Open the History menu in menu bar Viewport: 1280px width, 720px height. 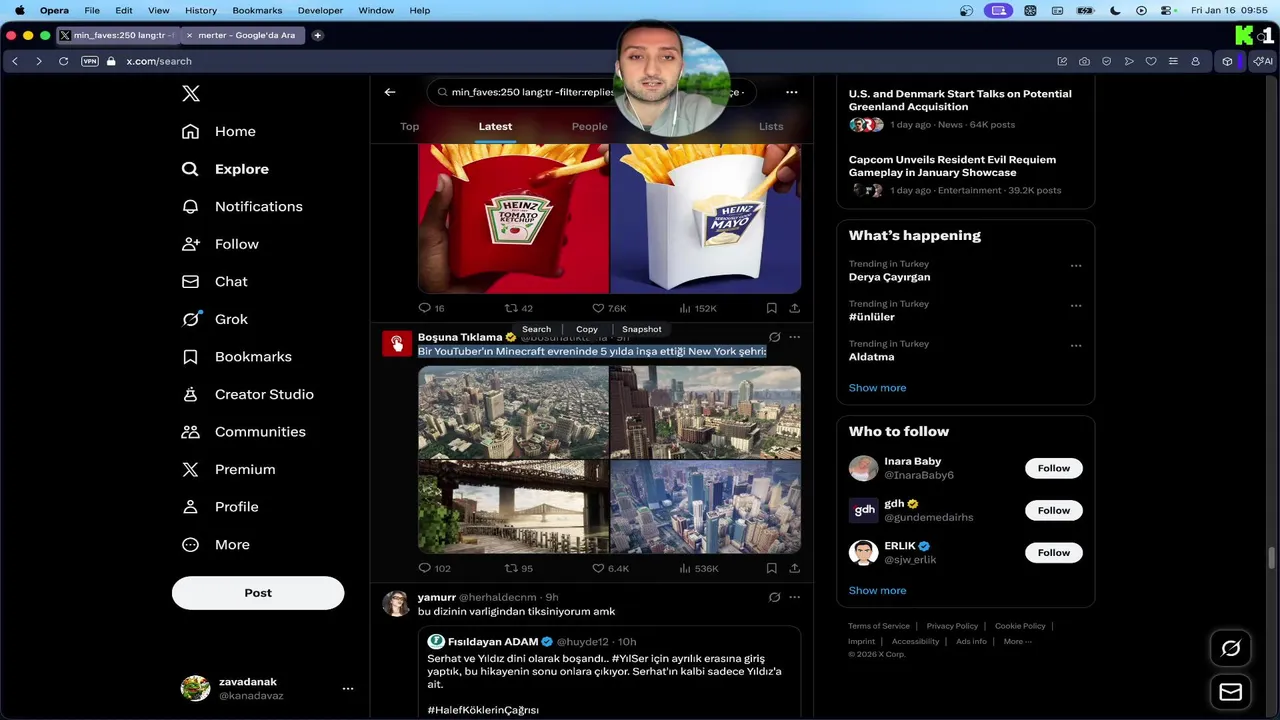click(201, 10)
